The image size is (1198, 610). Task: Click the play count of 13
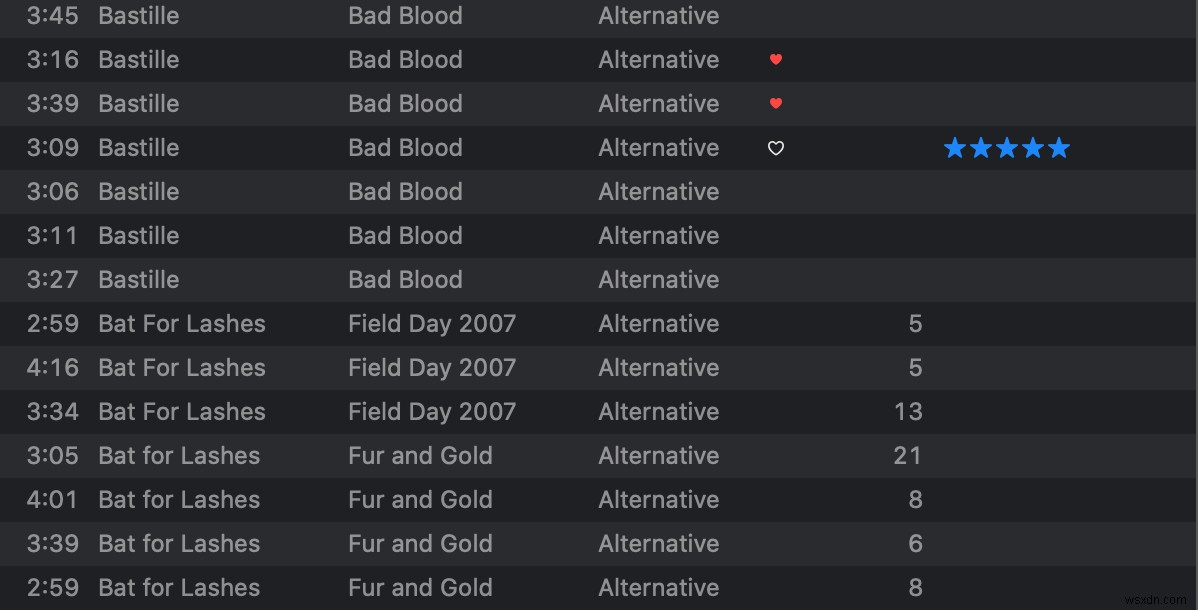click(909, 412)
